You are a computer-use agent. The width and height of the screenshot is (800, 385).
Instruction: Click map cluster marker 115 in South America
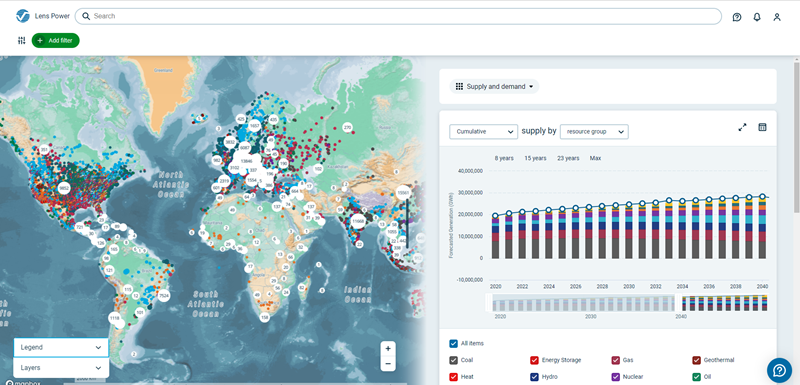128,289
